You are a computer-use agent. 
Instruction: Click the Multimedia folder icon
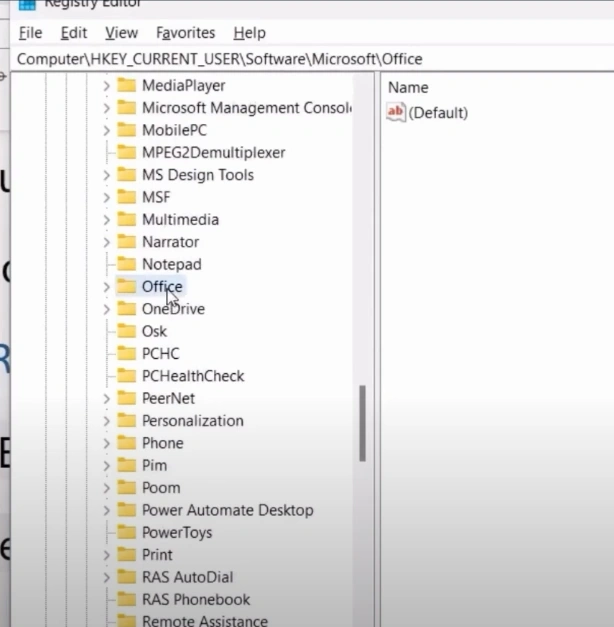coord(126,220)
